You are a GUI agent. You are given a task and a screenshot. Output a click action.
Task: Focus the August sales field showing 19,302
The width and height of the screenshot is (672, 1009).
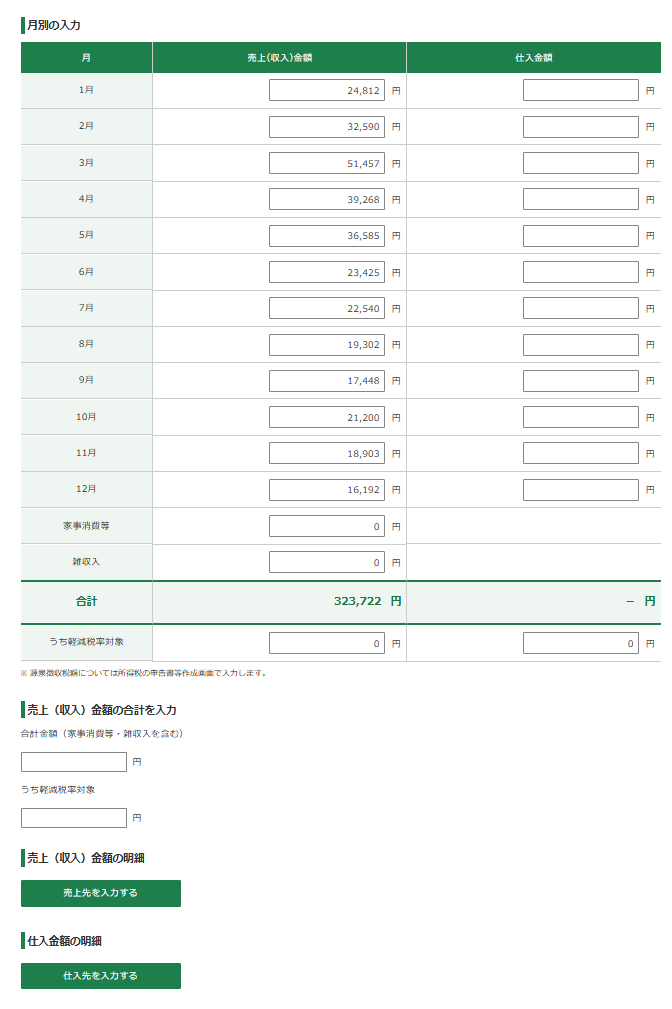tap(326, 345)
